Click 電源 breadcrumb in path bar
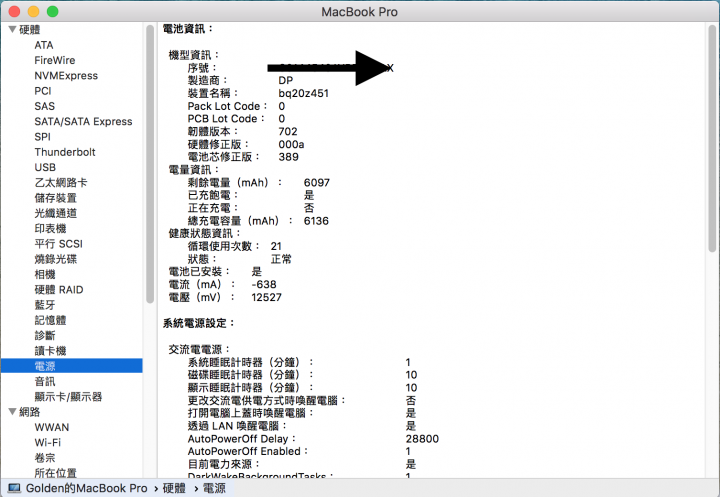This screenshot has width=720, height=497. pos(214,488)
